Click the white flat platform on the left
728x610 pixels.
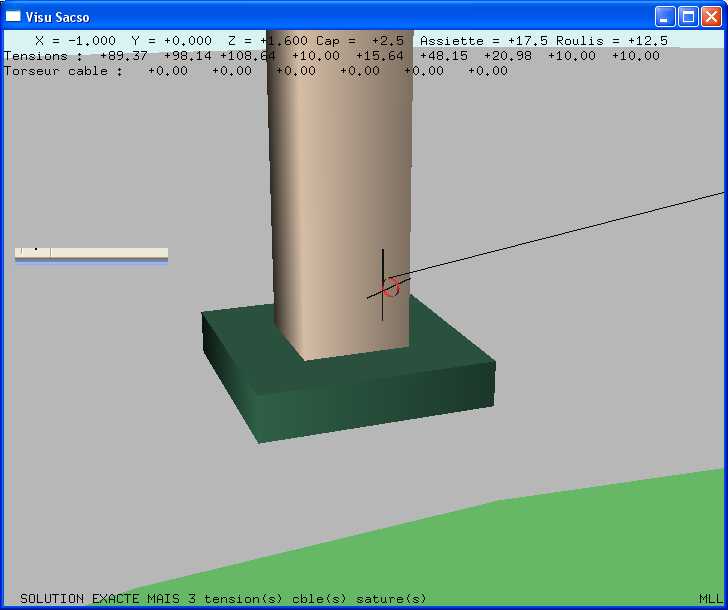click(91, 254)
